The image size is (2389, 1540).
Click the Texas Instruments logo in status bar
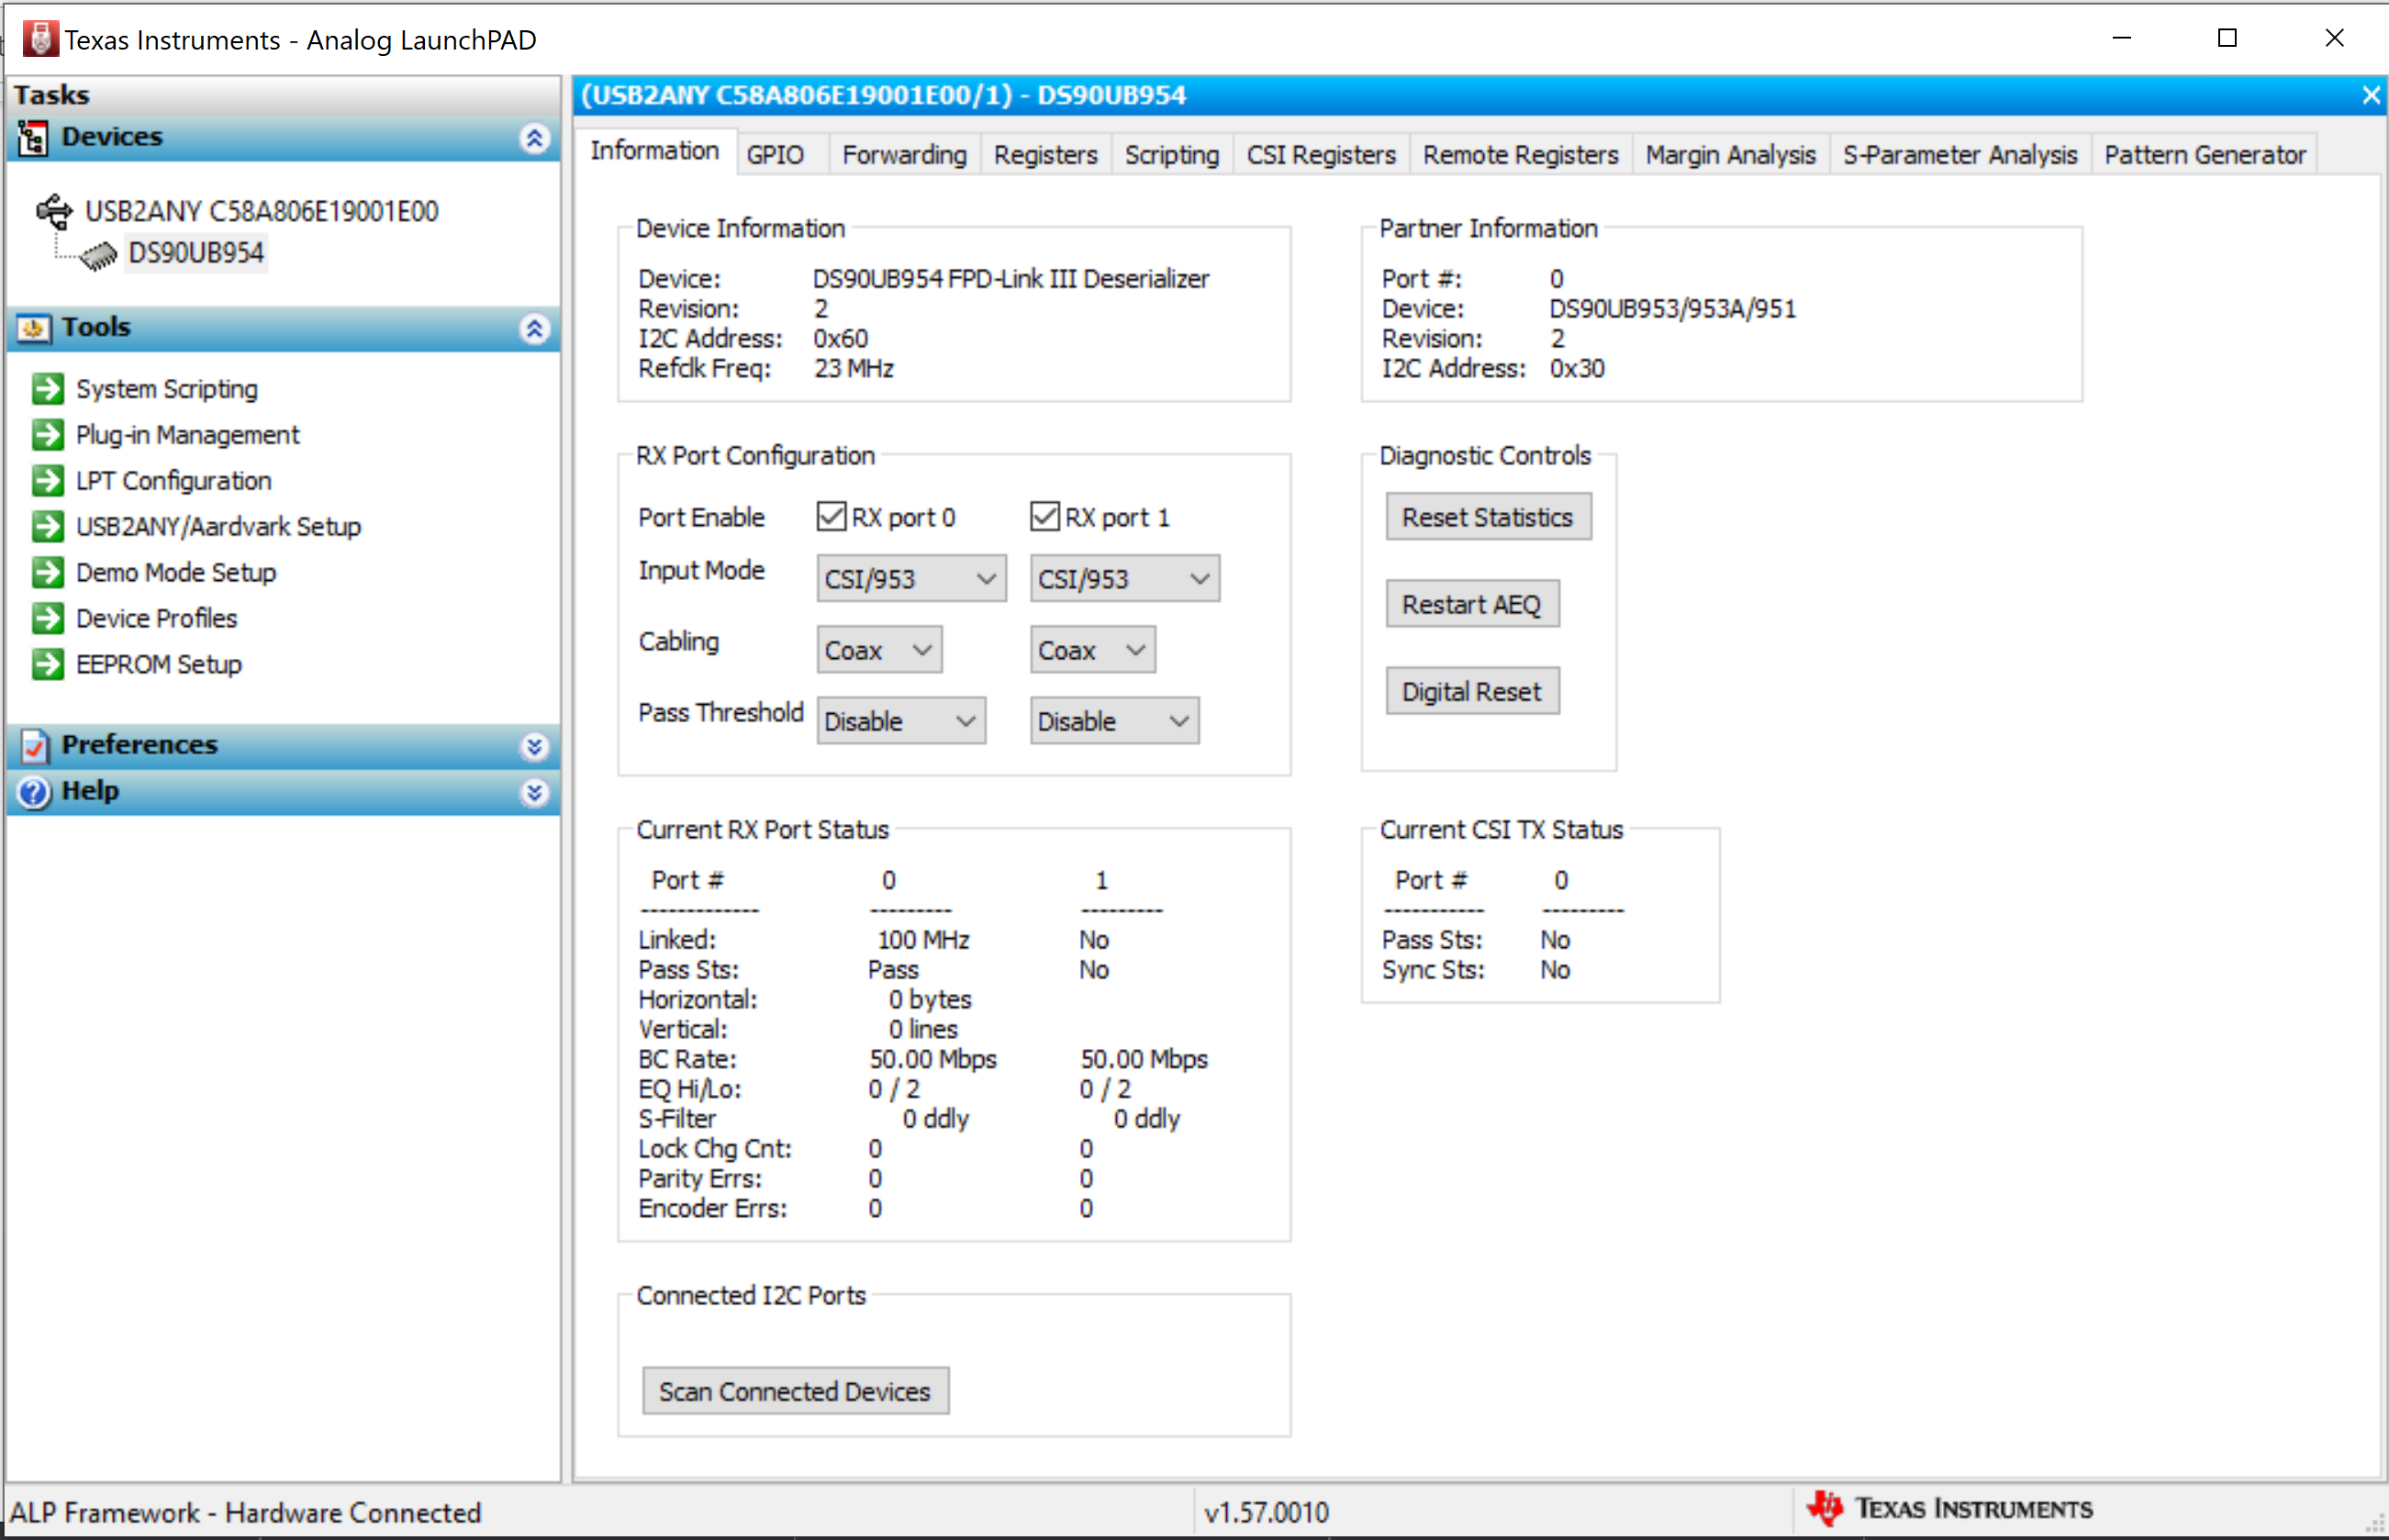coord(1950,1509)
